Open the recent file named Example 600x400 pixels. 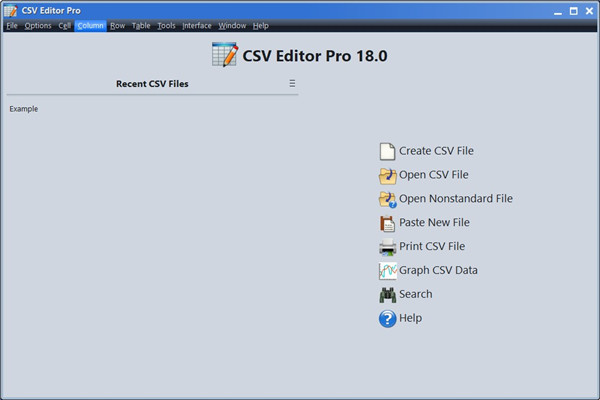point(24,109)
